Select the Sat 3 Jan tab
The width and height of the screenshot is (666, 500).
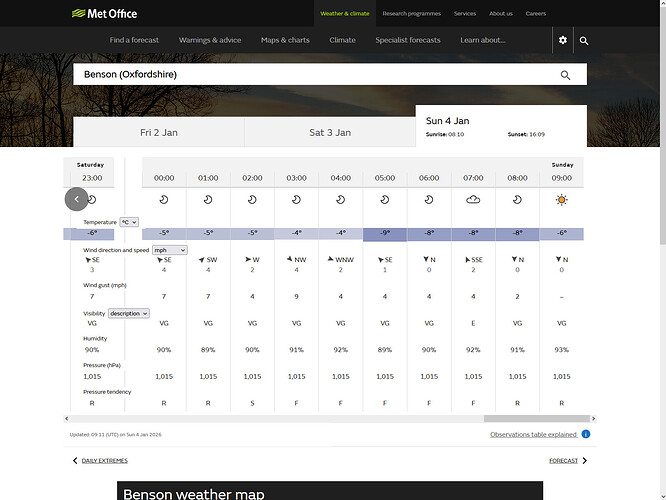pos(330,132)
